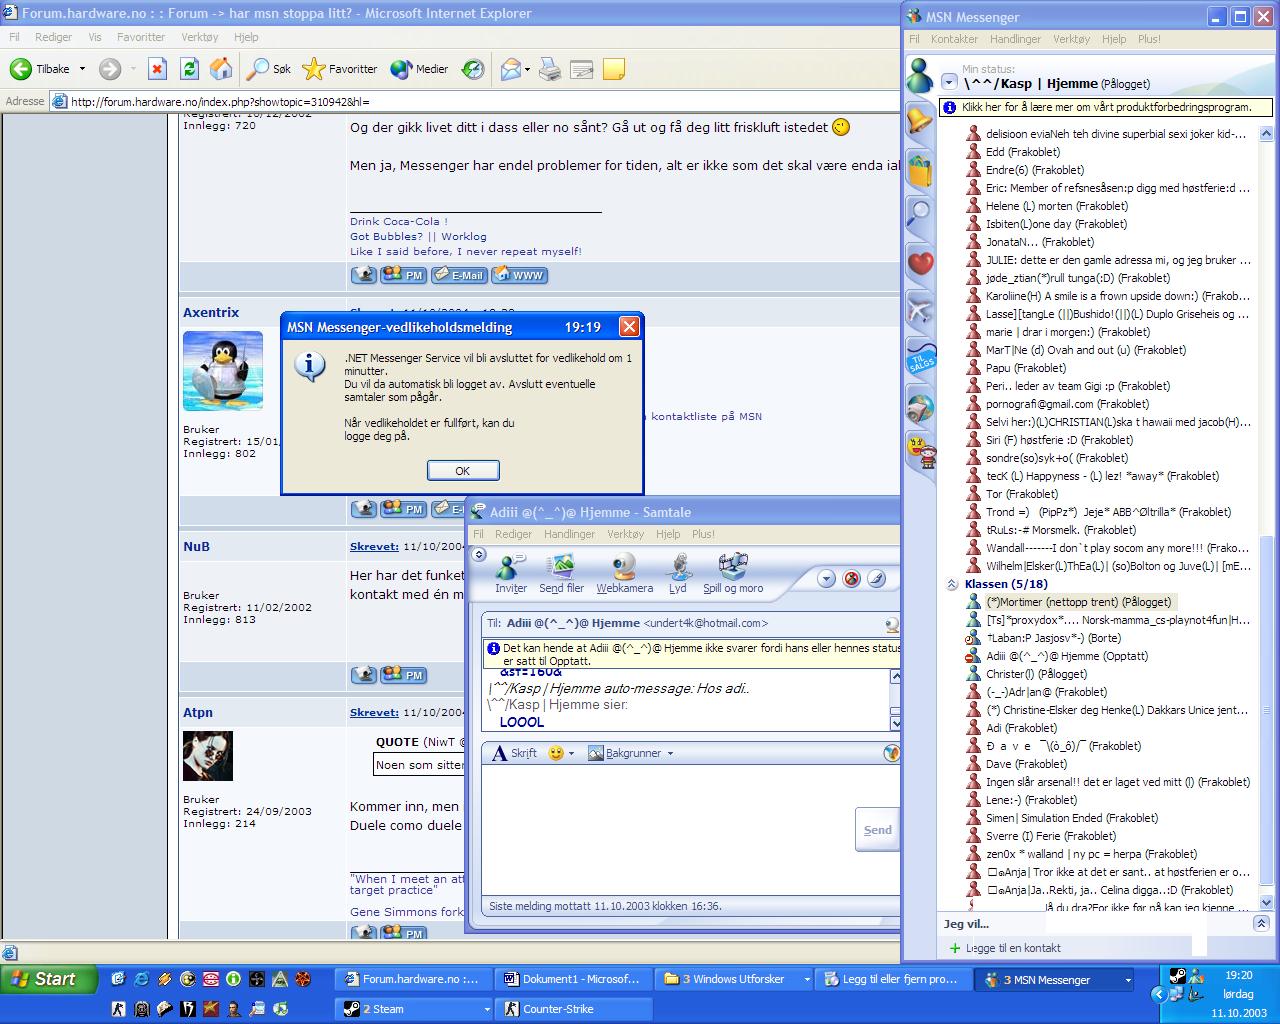Click the Windows Start button
1280x1024 pixels.
tap(49, 979)
